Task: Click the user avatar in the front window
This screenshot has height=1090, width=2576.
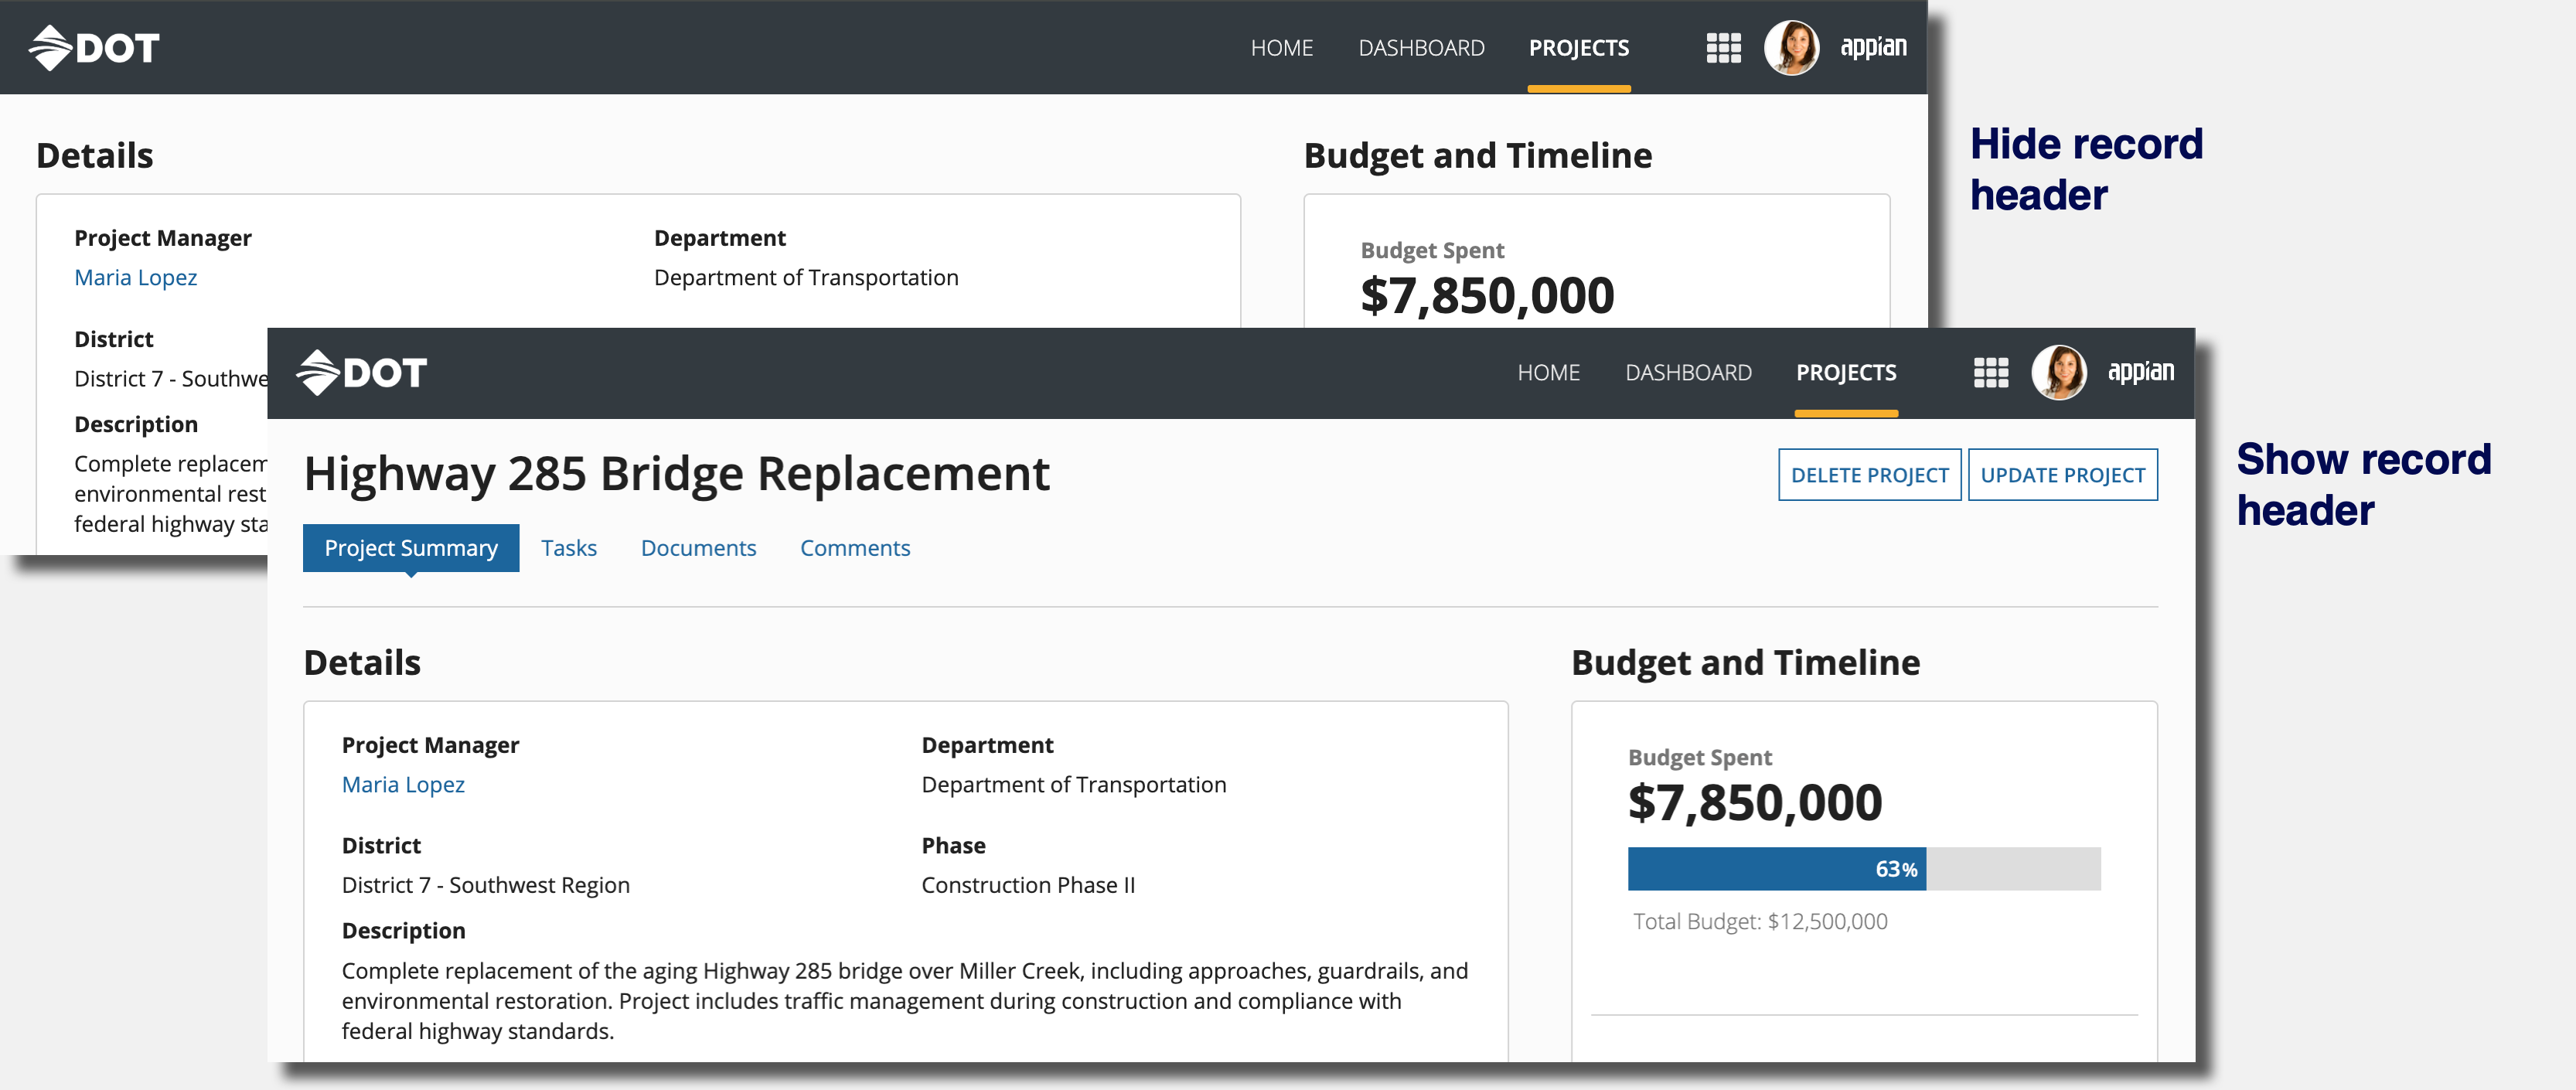Action: click(x=2059, y=372)
